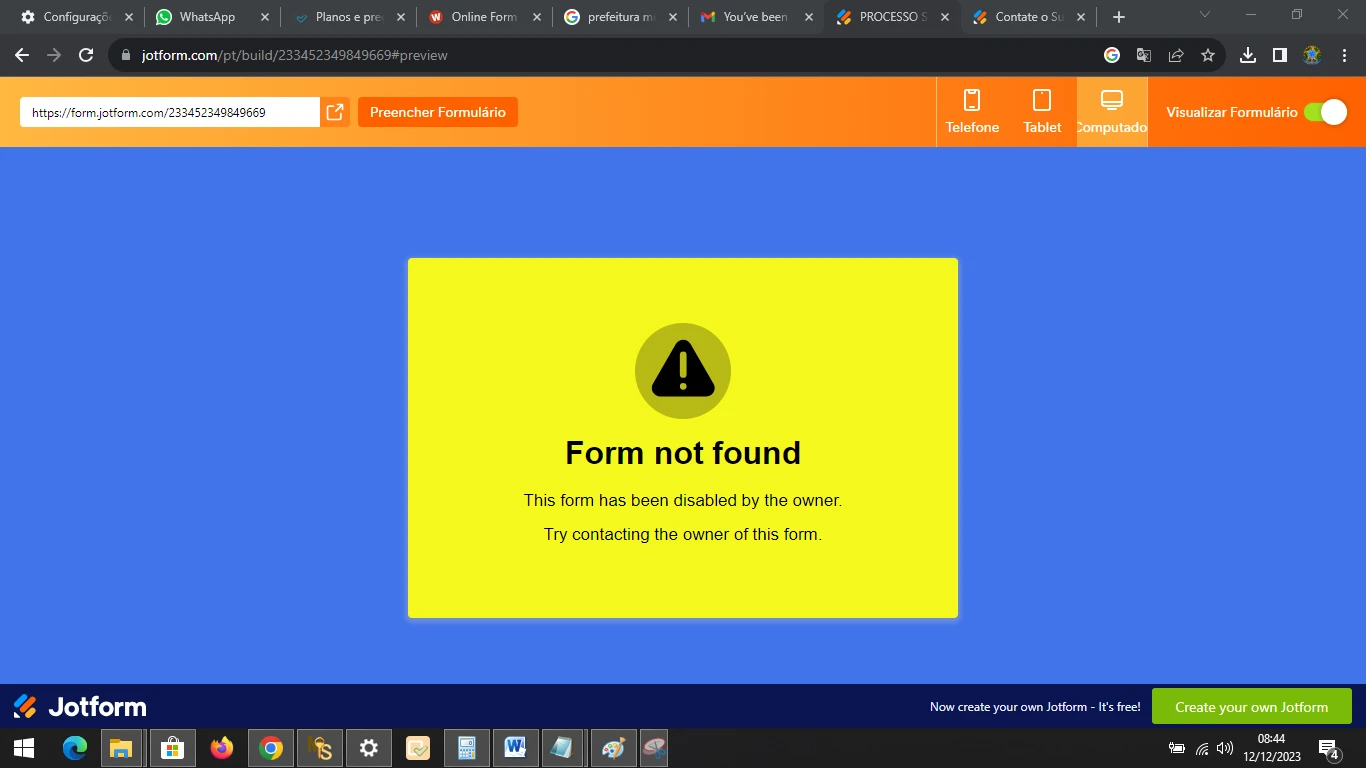
Task: Select the Telefone preview icon
Action: click(x=971, y=110)
